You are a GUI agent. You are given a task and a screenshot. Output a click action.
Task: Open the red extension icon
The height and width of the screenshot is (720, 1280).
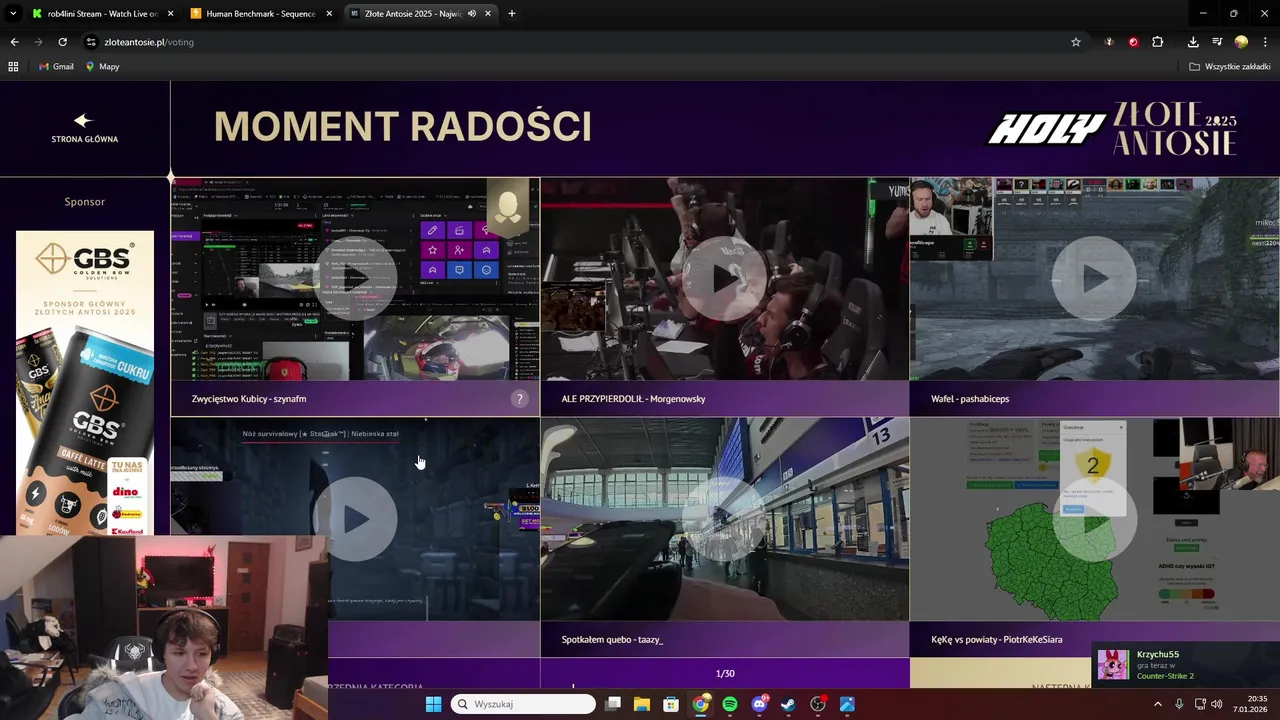[1133, 42]
